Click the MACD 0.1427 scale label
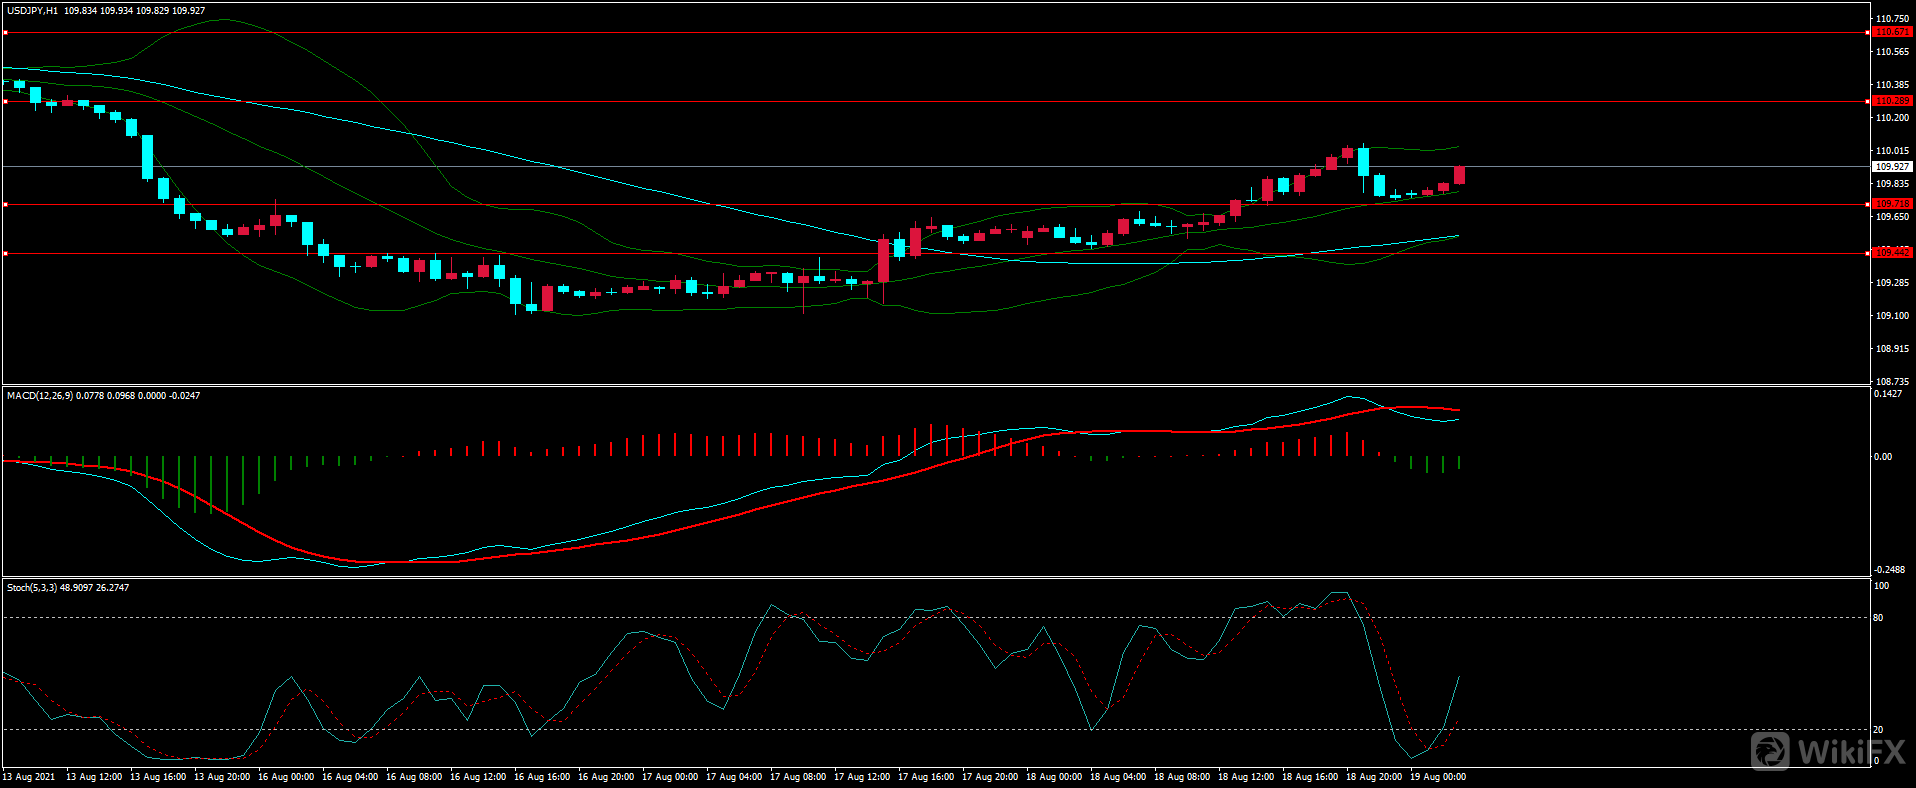The height and width of the screenshot is (788, 1916). tap(1887, 394)
